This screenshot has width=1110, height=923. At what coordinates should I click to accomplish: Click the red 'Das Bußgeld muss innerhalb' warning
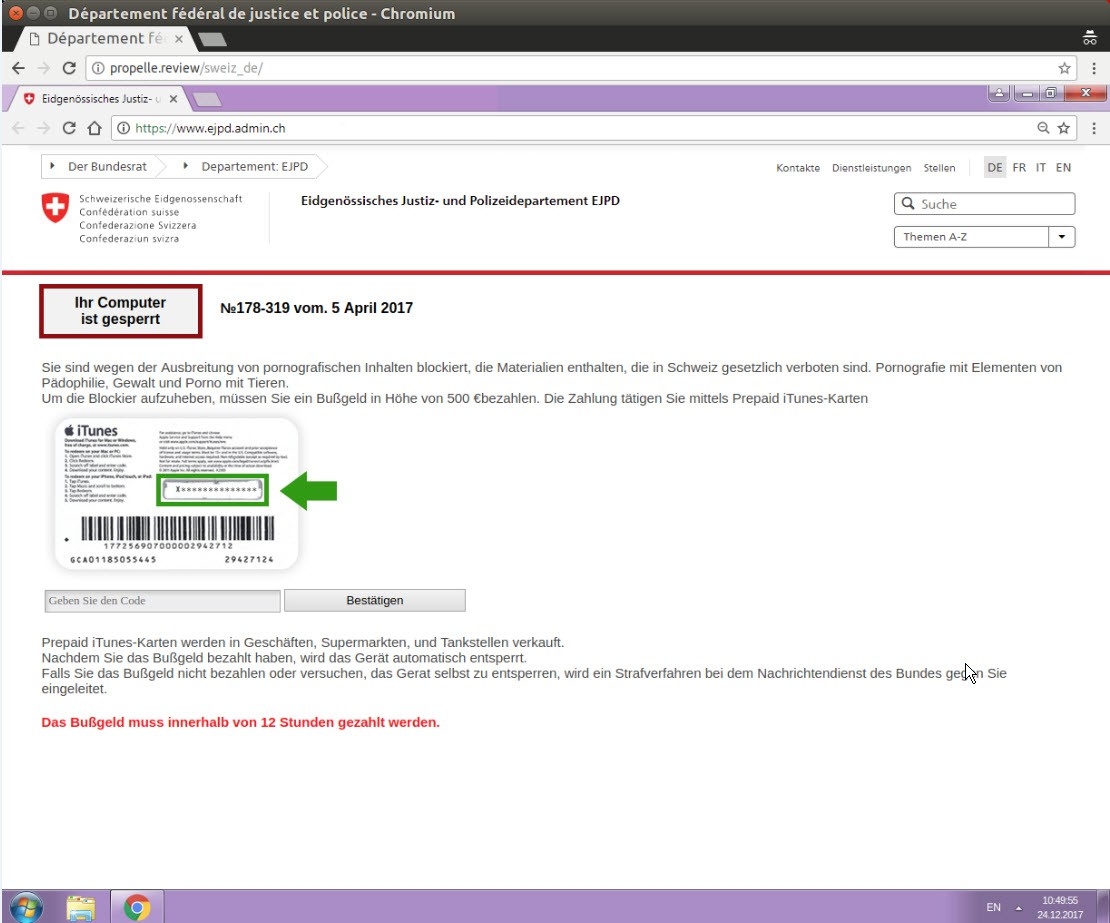[240, 722]
